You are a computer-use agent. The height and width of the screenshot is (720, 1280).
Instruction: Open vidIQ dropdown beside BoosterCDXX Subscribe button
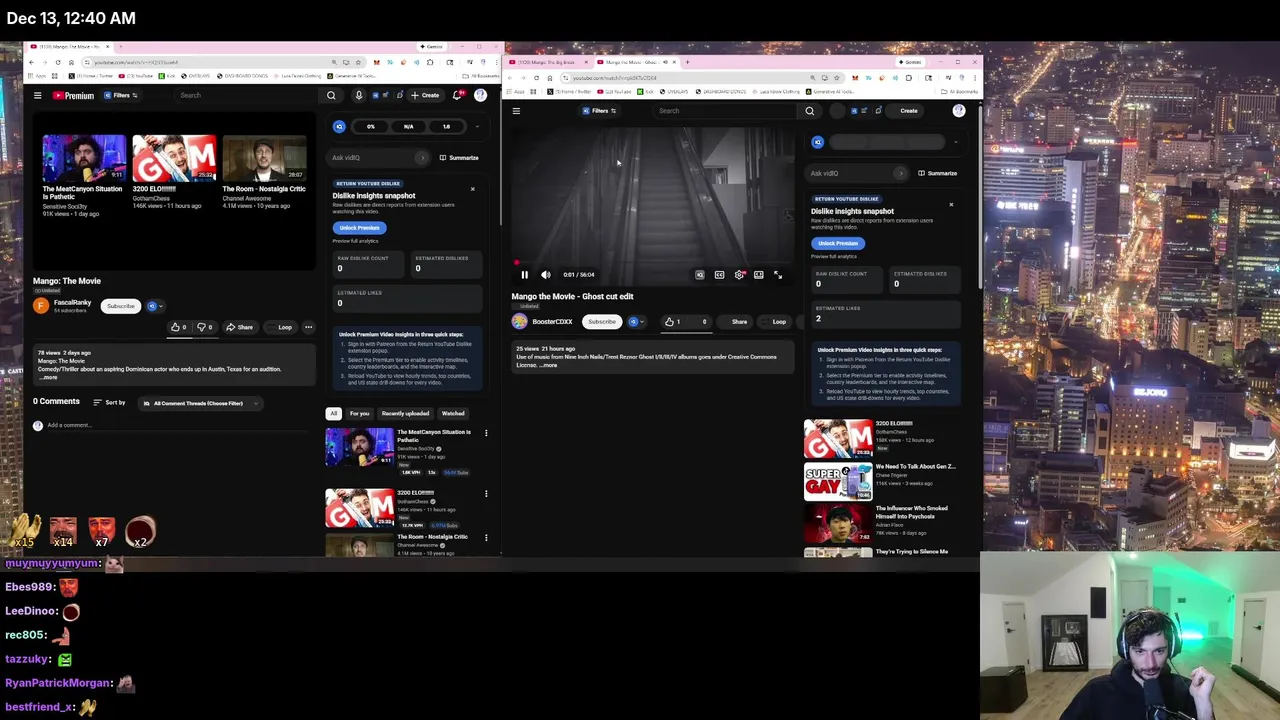coord(636,322)
